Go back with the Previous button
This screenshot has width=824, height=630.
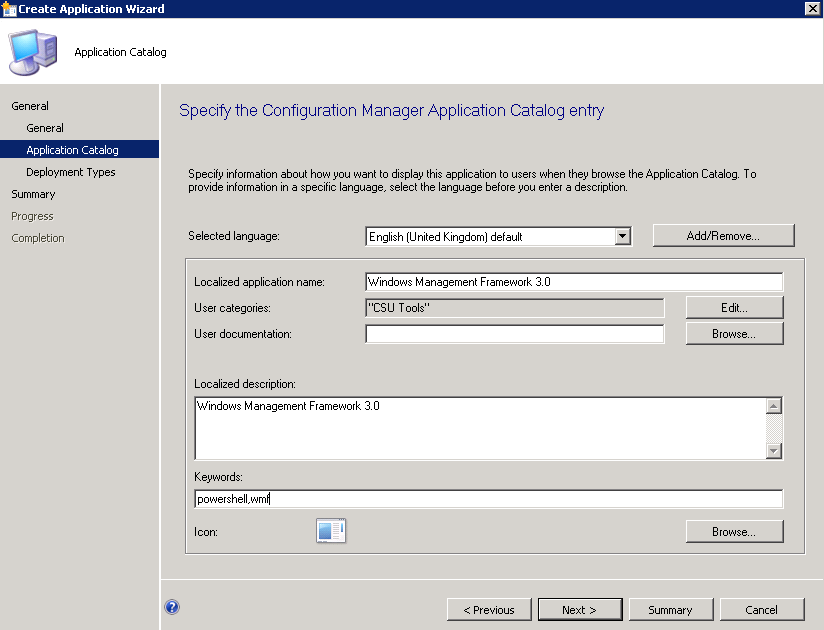point(489,610)
